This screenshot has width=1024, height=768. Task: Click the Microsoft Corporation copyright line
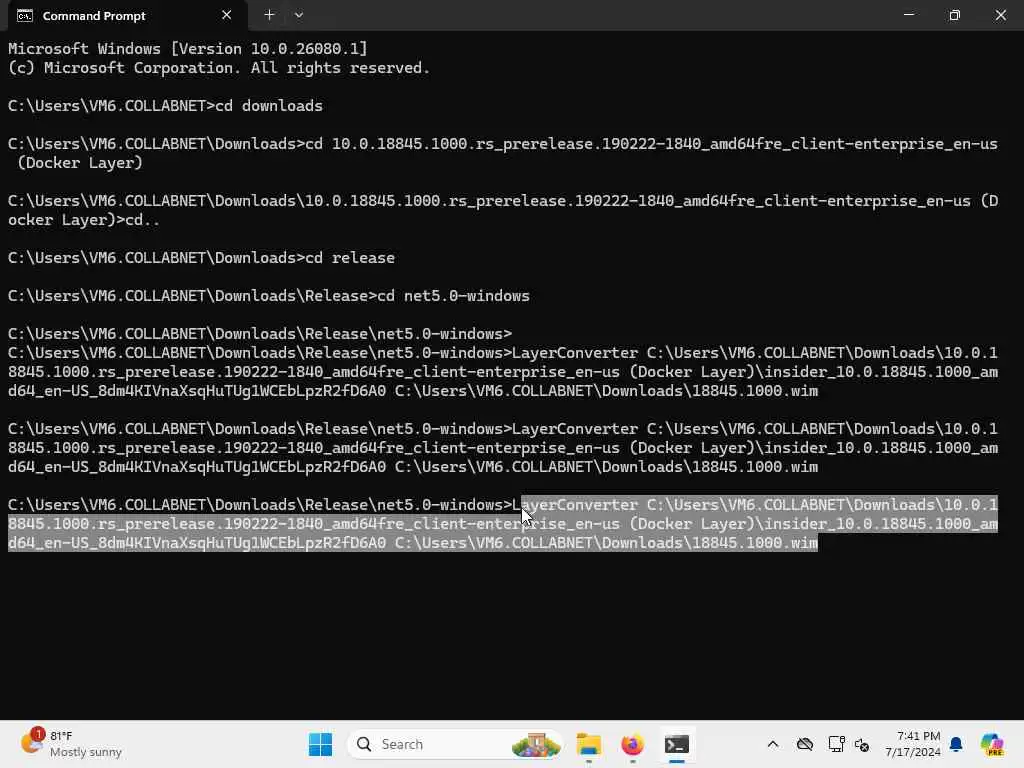[x=219, y=68]
